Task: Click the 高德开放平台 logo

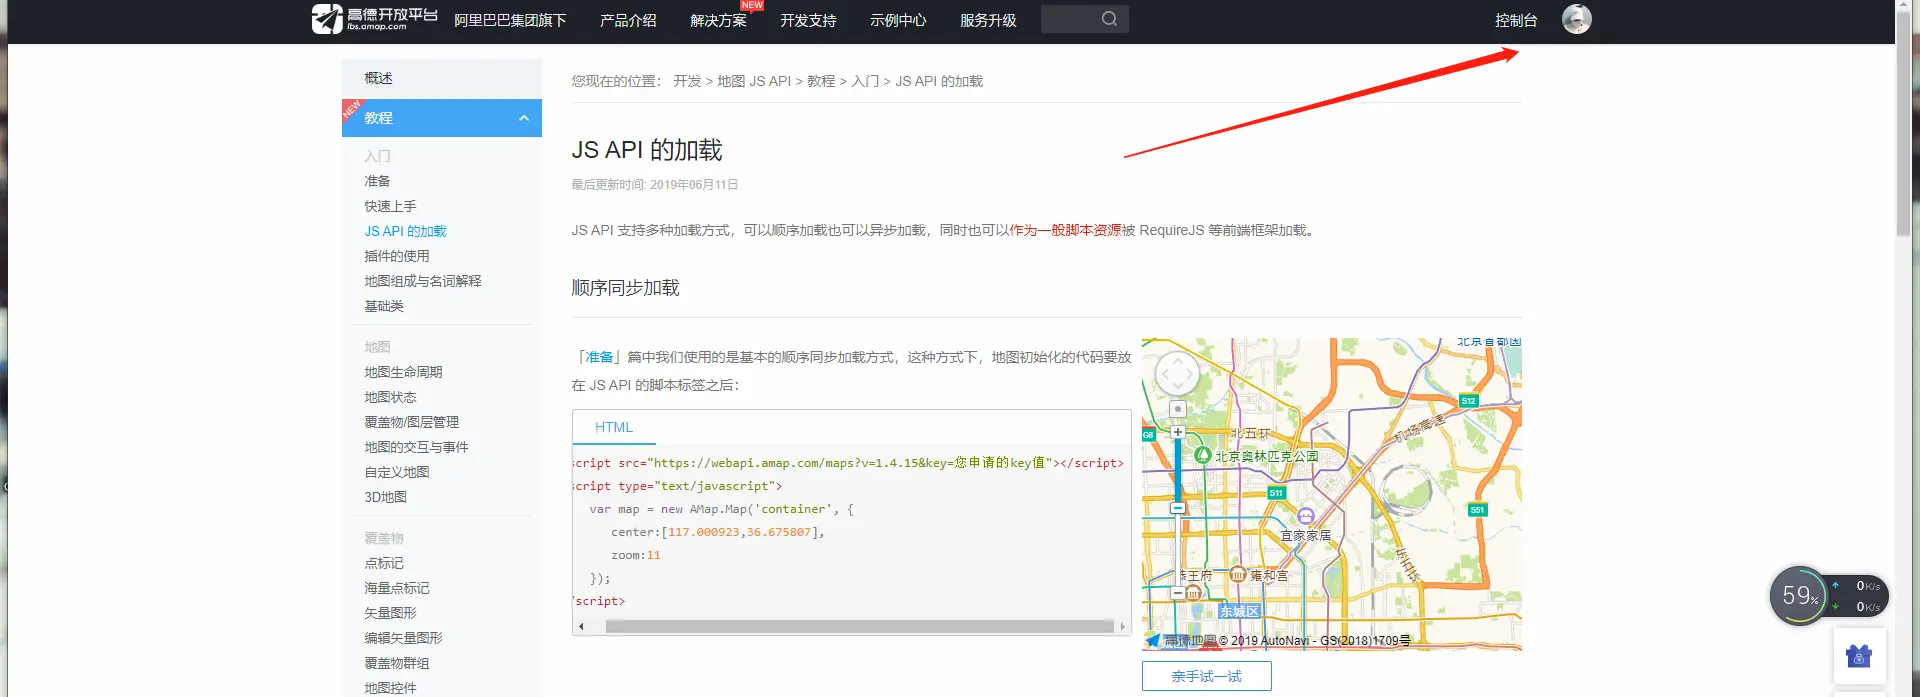Action: (375, 19)
